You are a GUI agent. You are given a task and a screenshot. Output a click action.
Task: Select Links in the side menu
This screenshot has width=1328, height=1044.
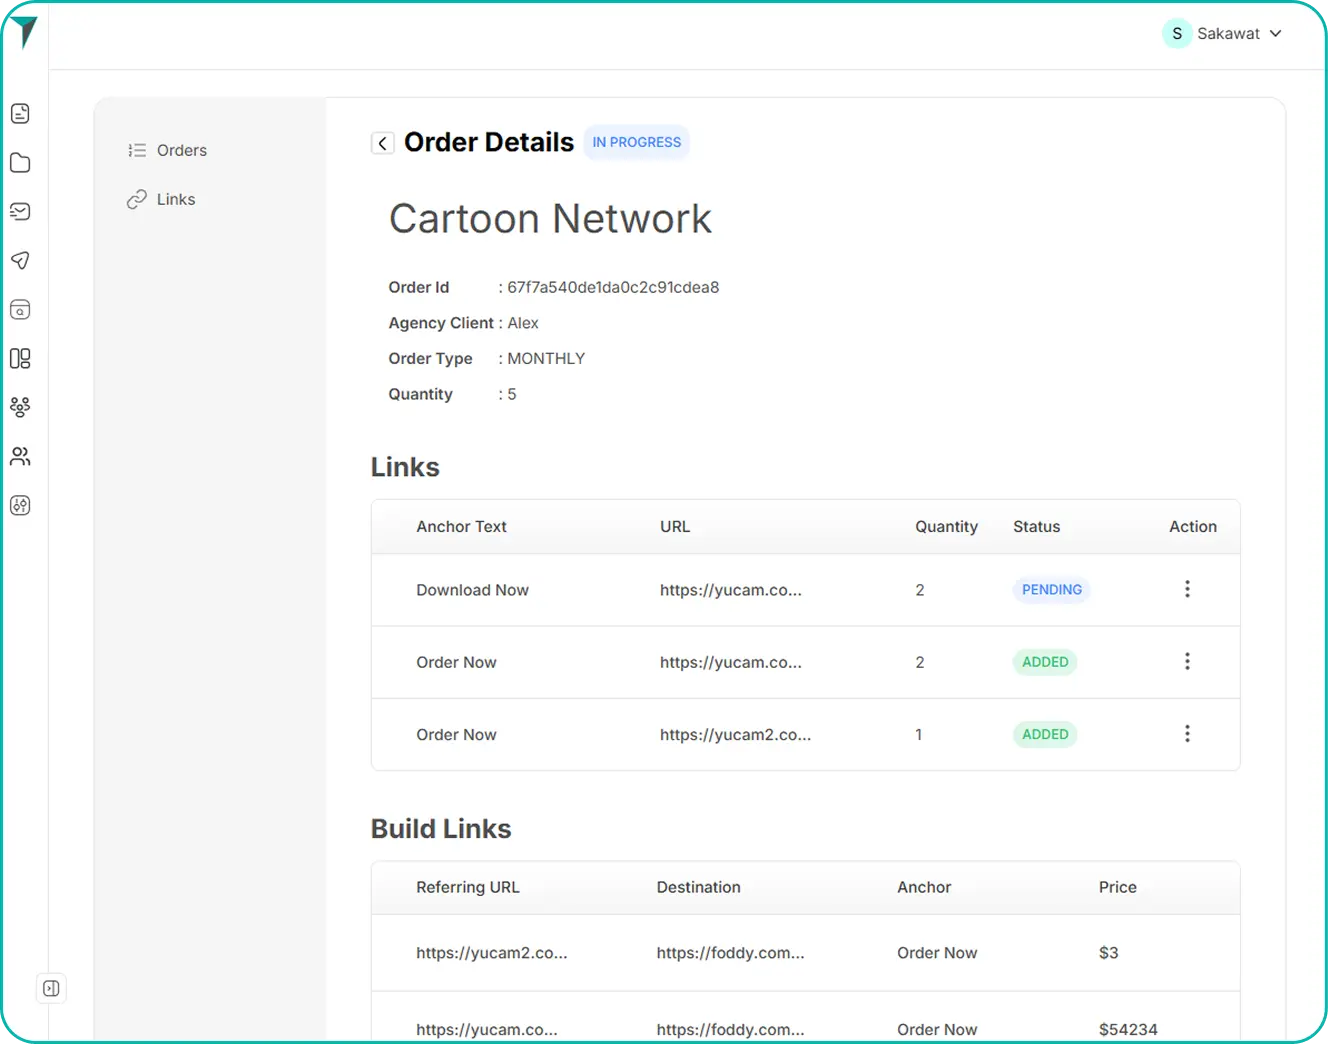[161, 199]
